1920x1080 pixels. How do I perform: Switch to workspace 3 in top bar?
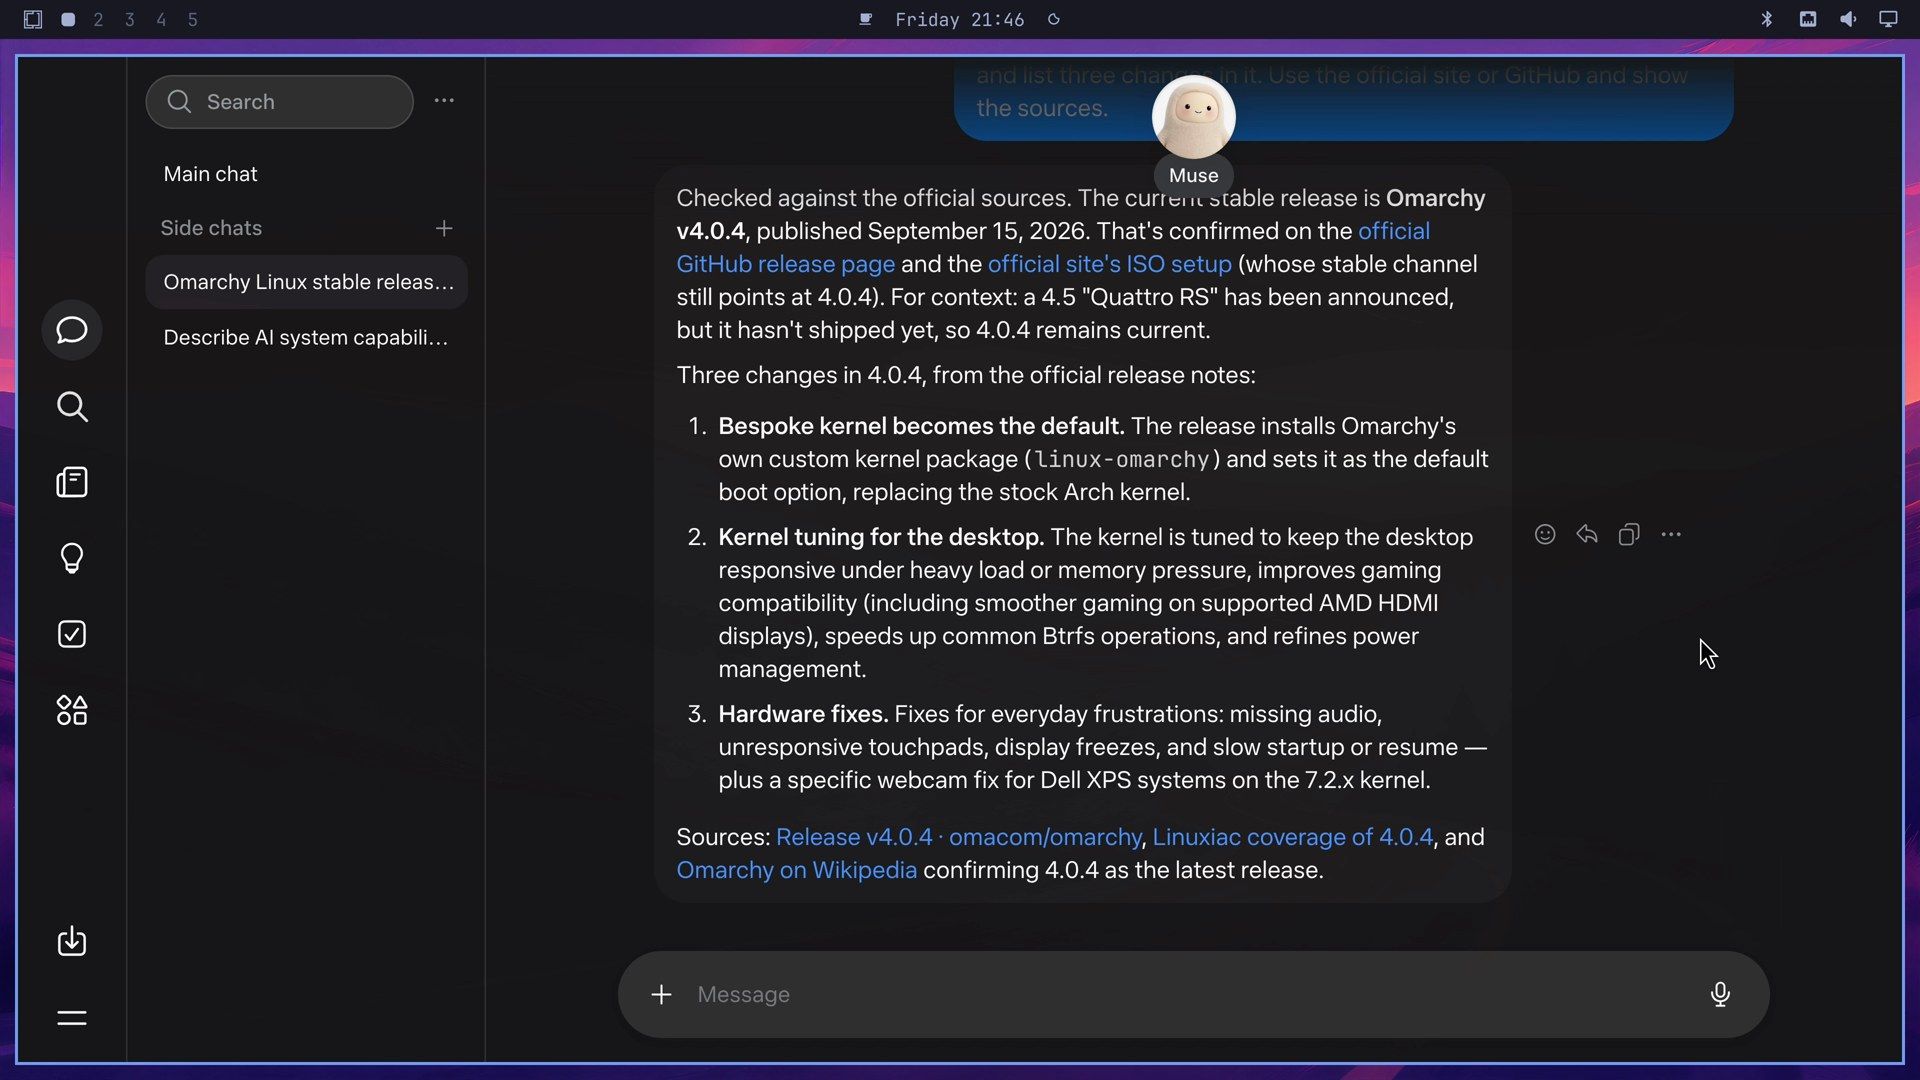click(x=130, y=20)
